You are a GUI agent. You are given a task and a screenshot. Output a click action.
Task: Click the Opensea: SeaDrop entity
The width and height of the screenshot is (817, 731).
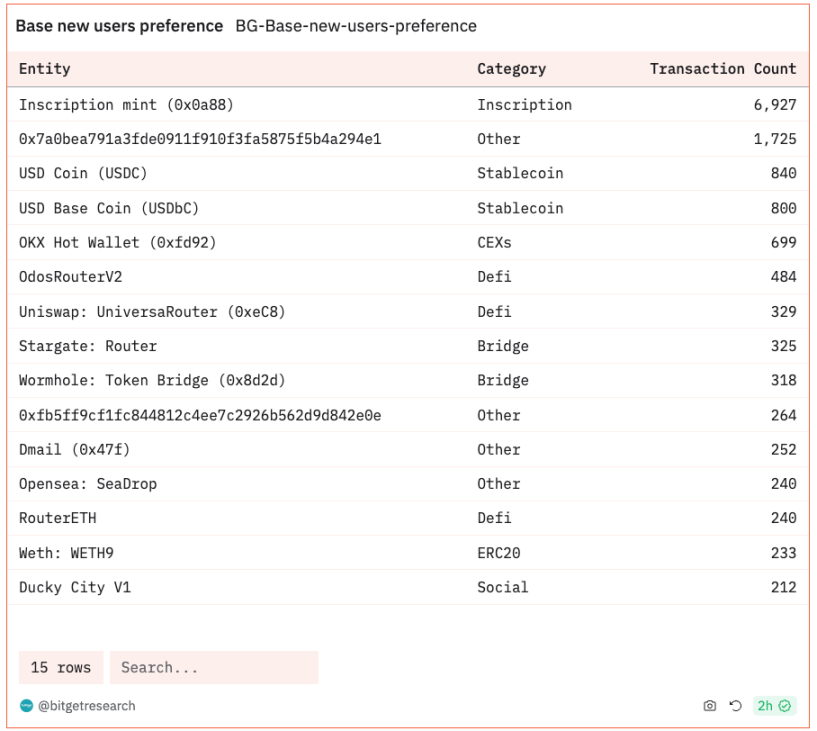point(88,484)
